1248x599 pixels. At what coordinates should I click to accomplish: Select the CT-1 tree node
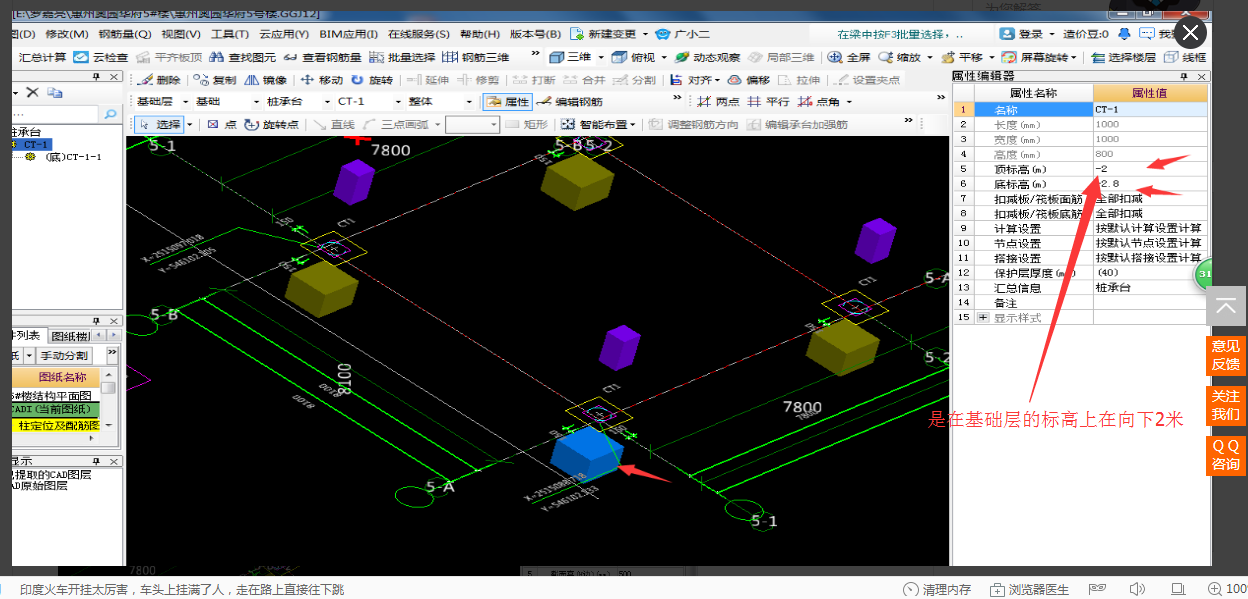36,144
